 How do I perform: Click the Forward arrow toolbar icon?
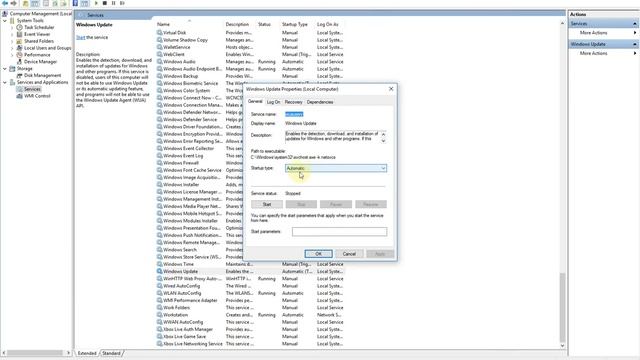click(x=13, y=3)
